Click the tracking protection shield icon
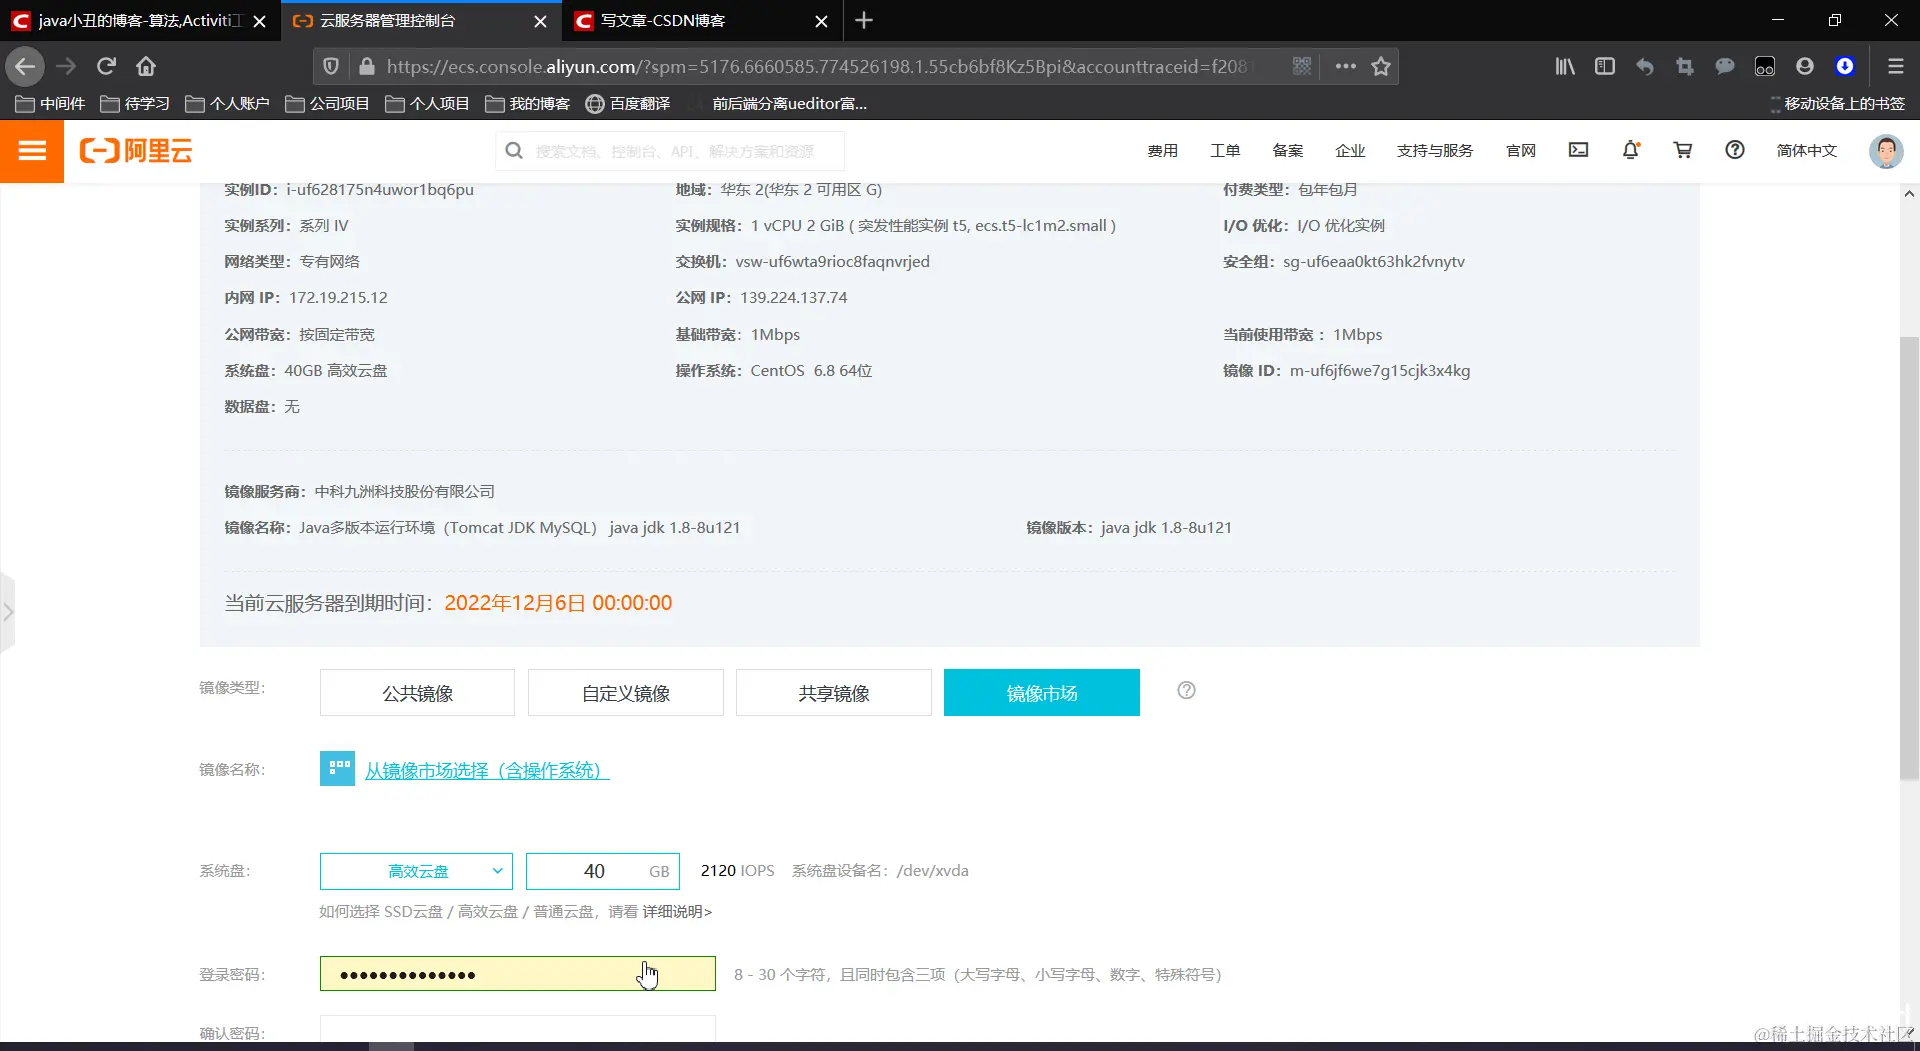This screenshot has width=1920, height=1051. pyautogui.click(x=331, y=66)
